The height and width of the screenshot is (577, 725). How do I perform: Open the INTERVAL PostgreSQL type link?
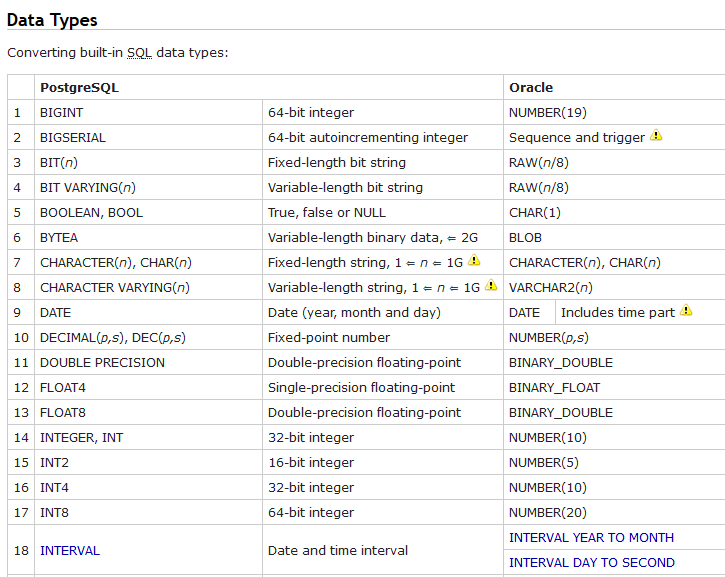click(x=70, y=551)
